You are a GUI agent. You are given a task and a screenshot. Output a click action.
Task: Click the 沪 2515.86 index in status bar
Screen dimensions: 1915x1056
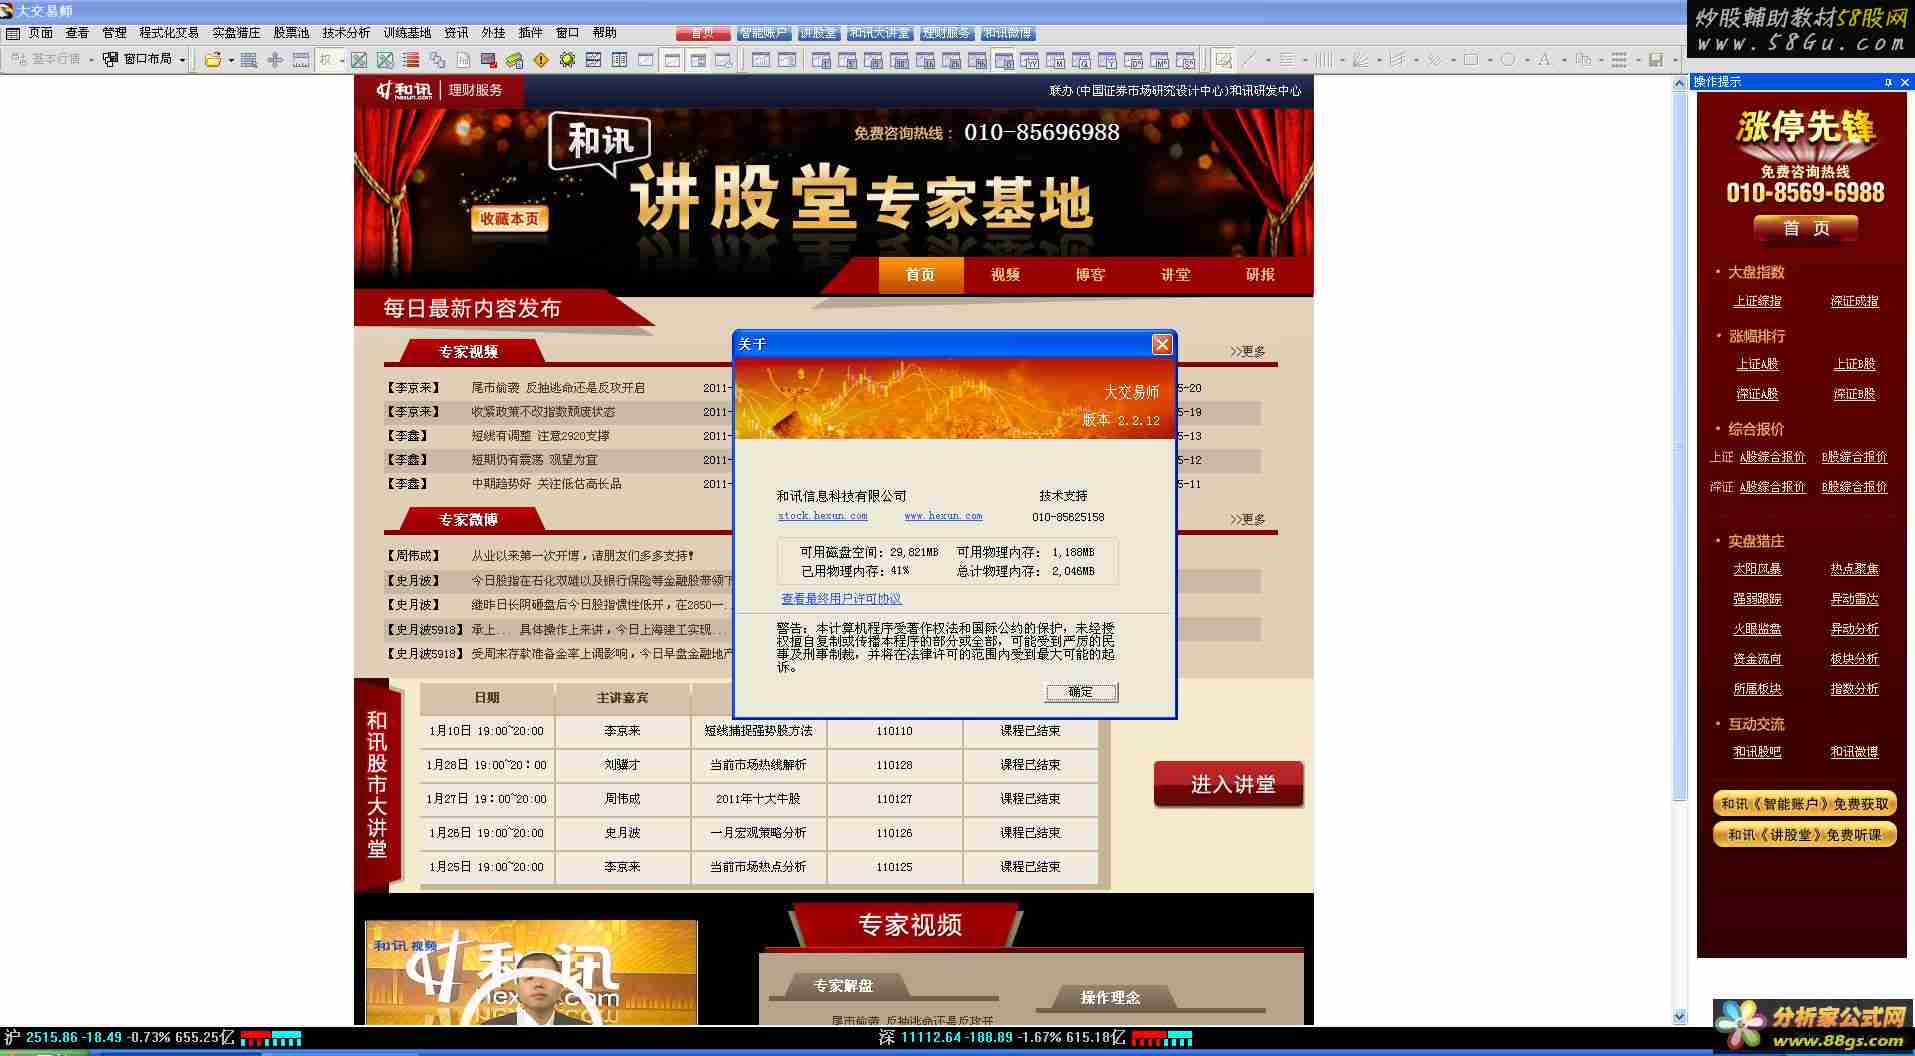(x=119, y=1038)
